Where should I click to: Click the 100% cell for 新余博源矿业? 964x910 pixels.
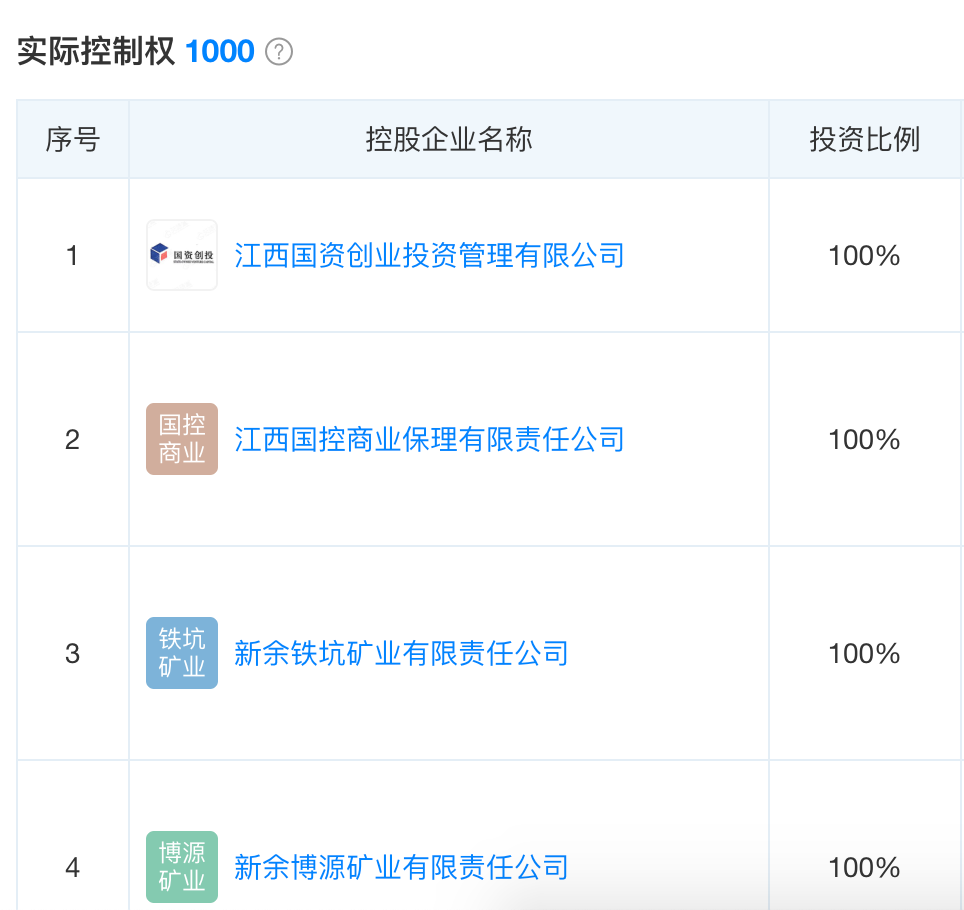click(x=864, y=867)
